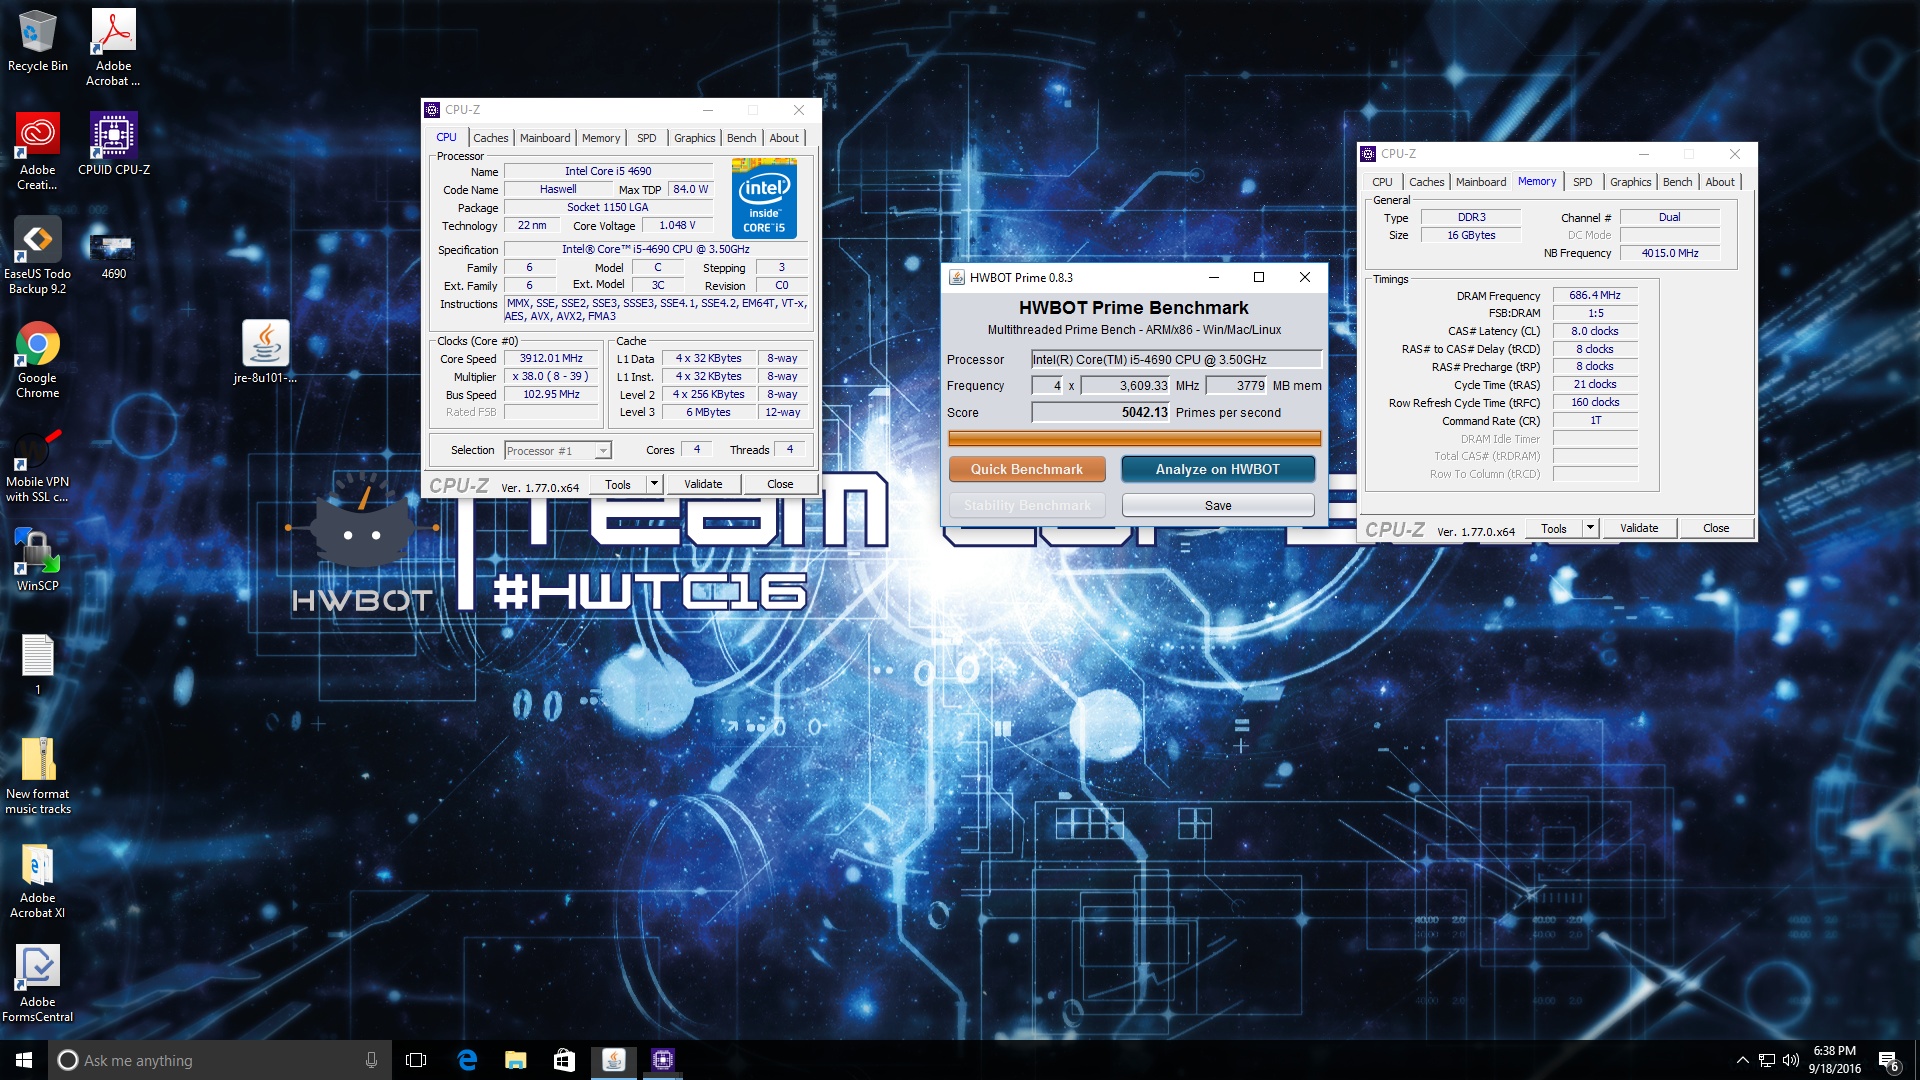Screen dimensions: 1920x1080
Task: Open Bench tab in left CPU-Z window
Action: (x=741, y=138)
